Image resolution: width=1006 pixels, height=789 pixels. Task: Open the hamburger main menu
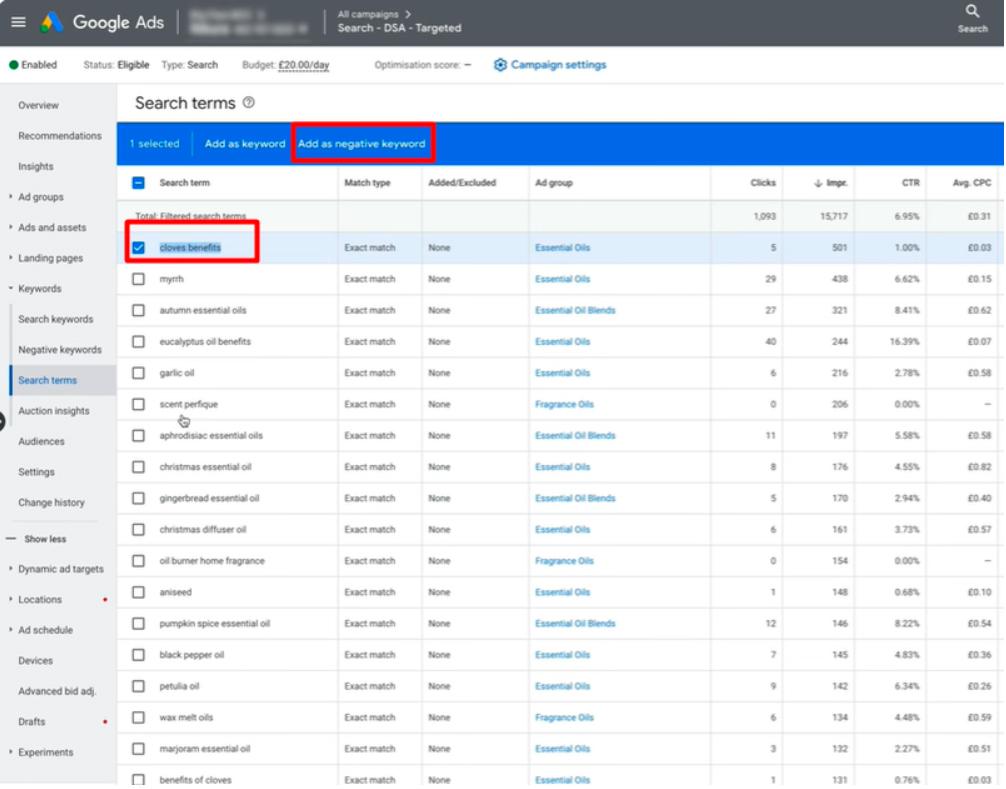tap(18, 22)
